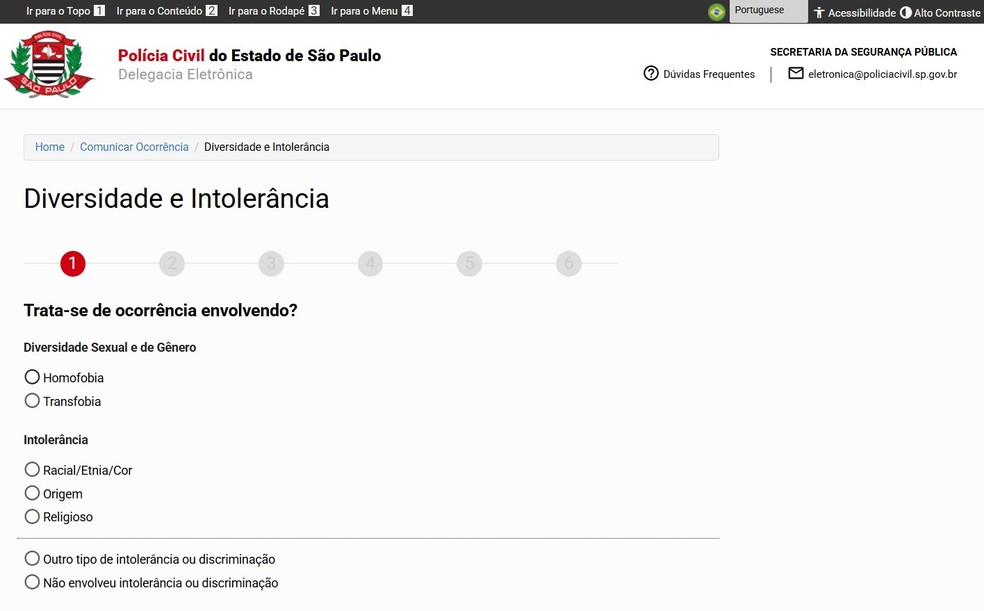Click the Ir para o Rodapé link

(x=274, y=11)
